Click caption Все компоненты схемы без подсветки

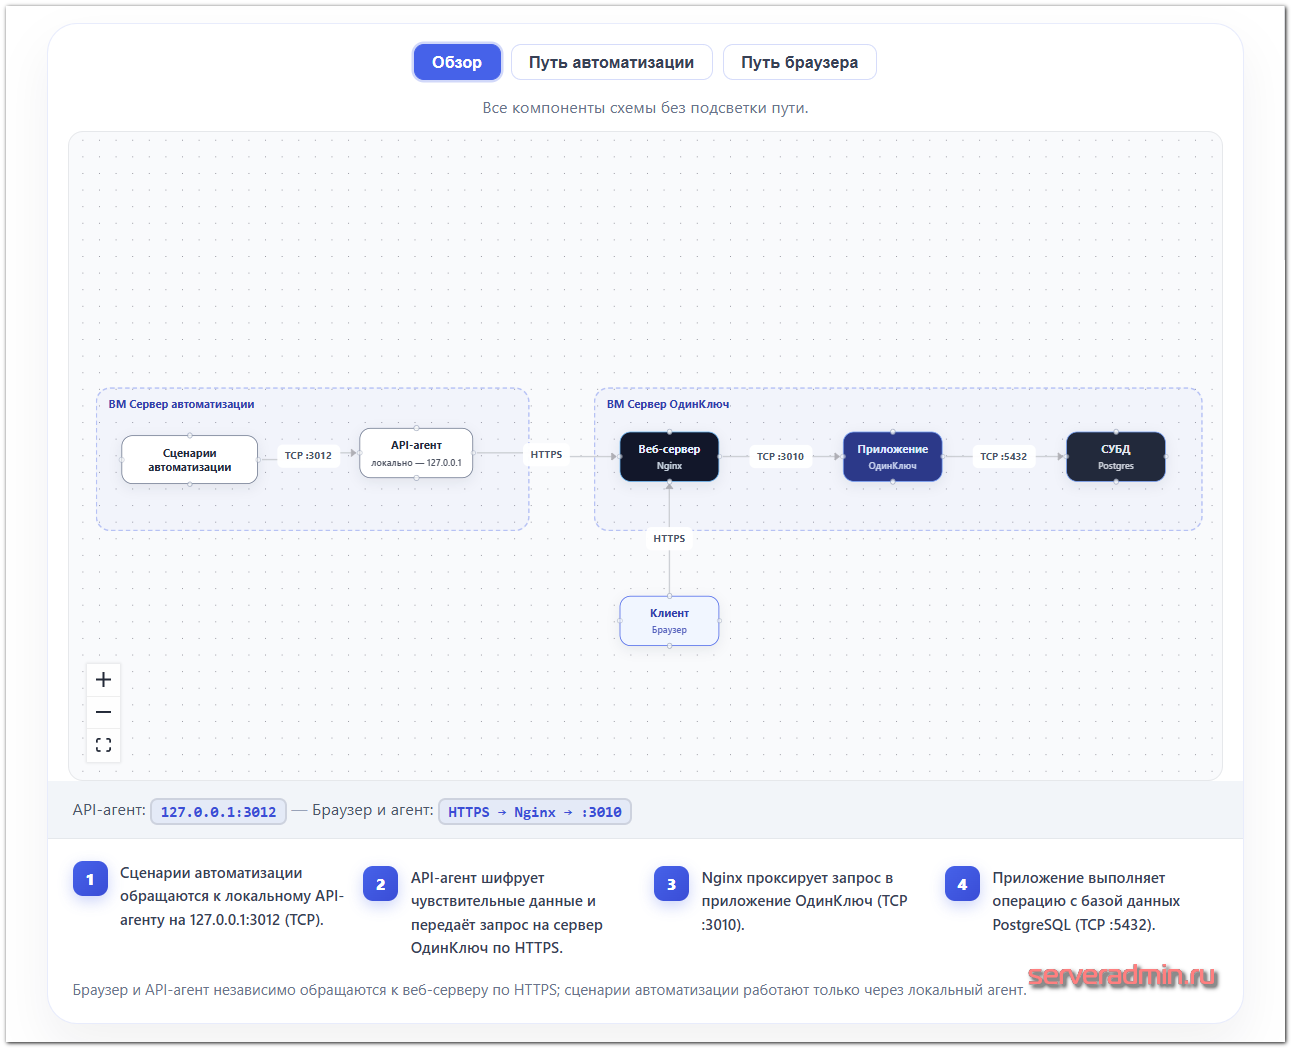645,107
